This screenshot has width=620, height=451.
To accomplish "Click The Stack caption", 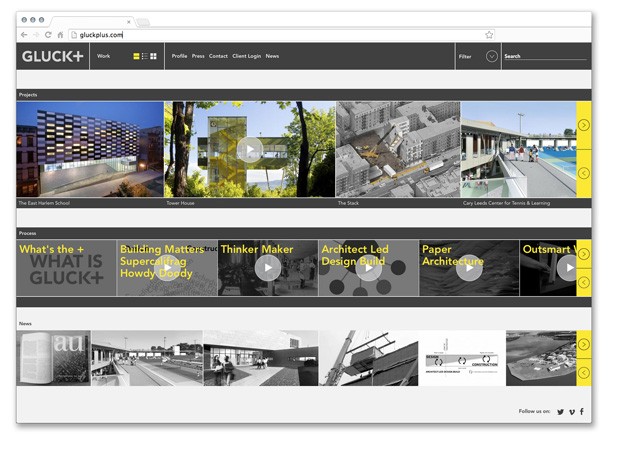I will point(348,203).
